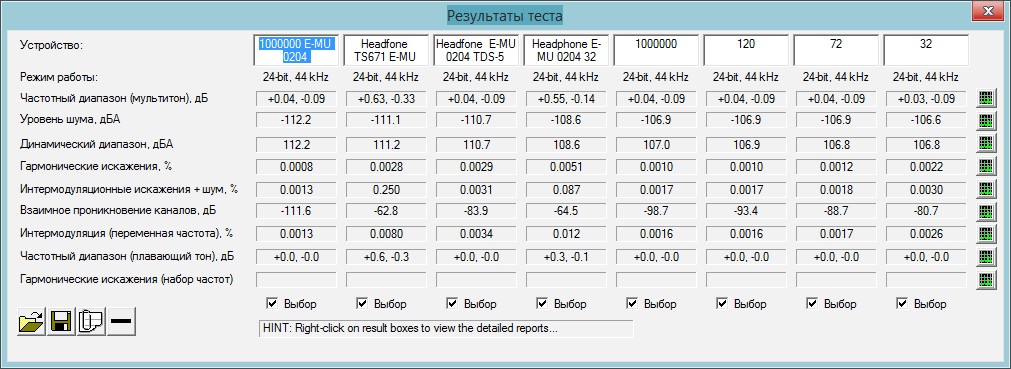The width and height of the screenshot is (1011, 369).
Task: Click the device name field 32
Action: pyautogui.click(x=926, y=50)
